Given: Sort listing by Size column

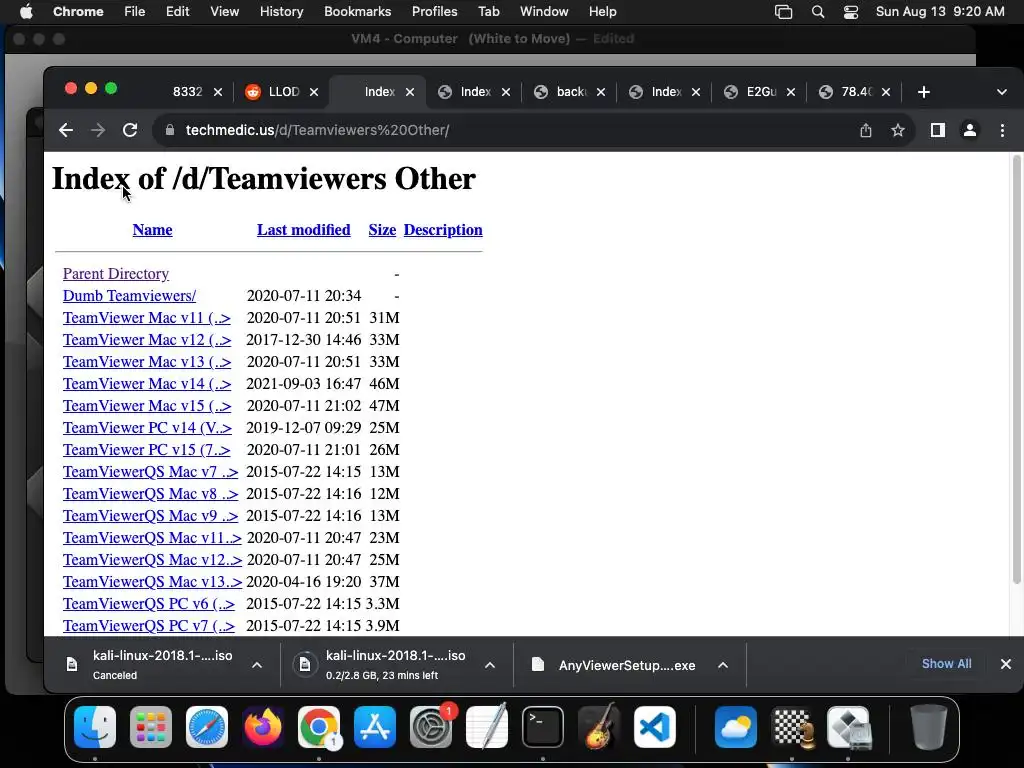Looking at the screenshot, I should tap(382, 230).
